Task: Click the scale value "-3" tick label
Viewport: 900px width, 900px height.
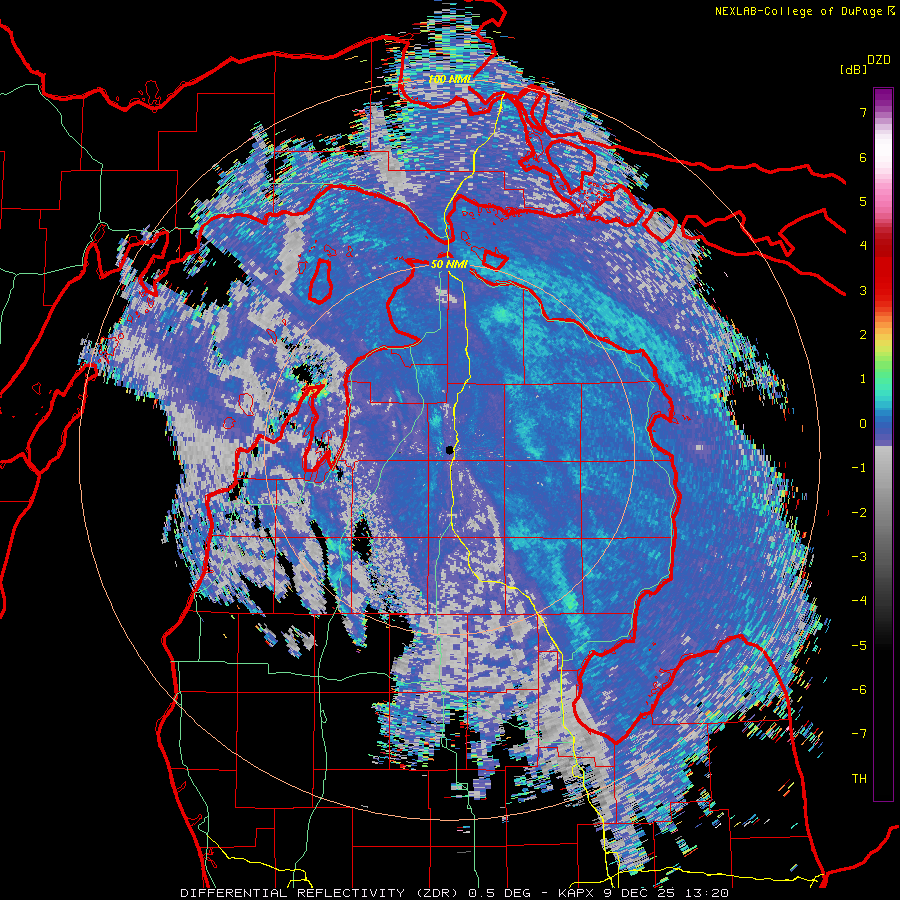Action: point(859,557)
